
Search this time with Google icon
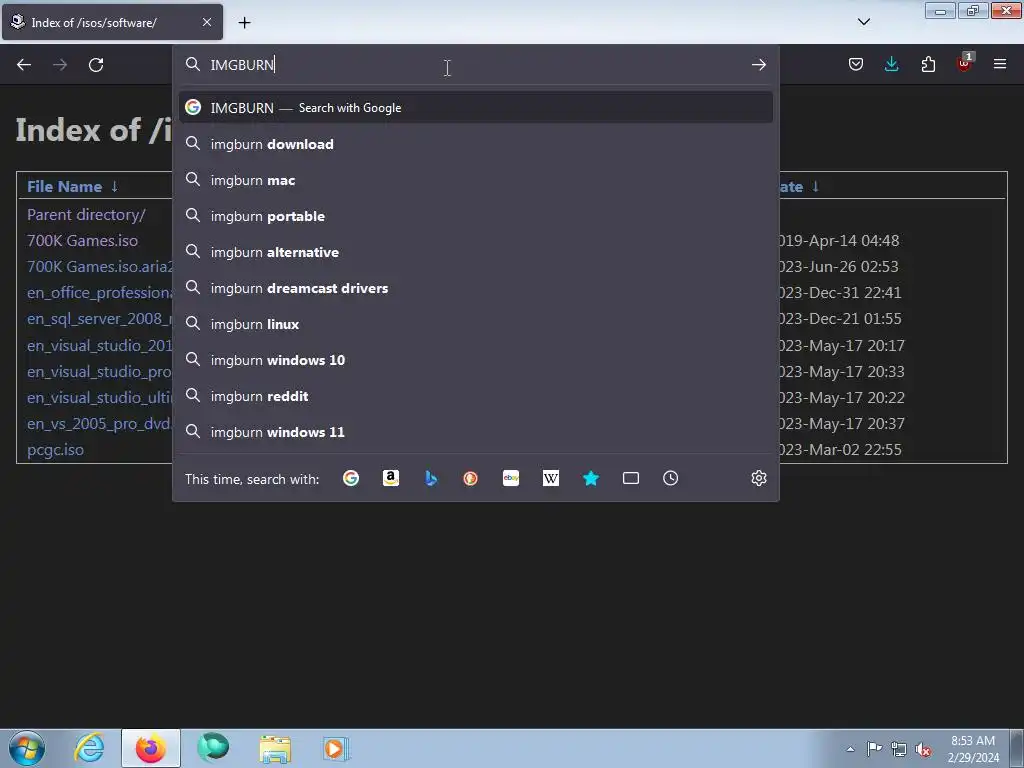[x=351, y=479]
